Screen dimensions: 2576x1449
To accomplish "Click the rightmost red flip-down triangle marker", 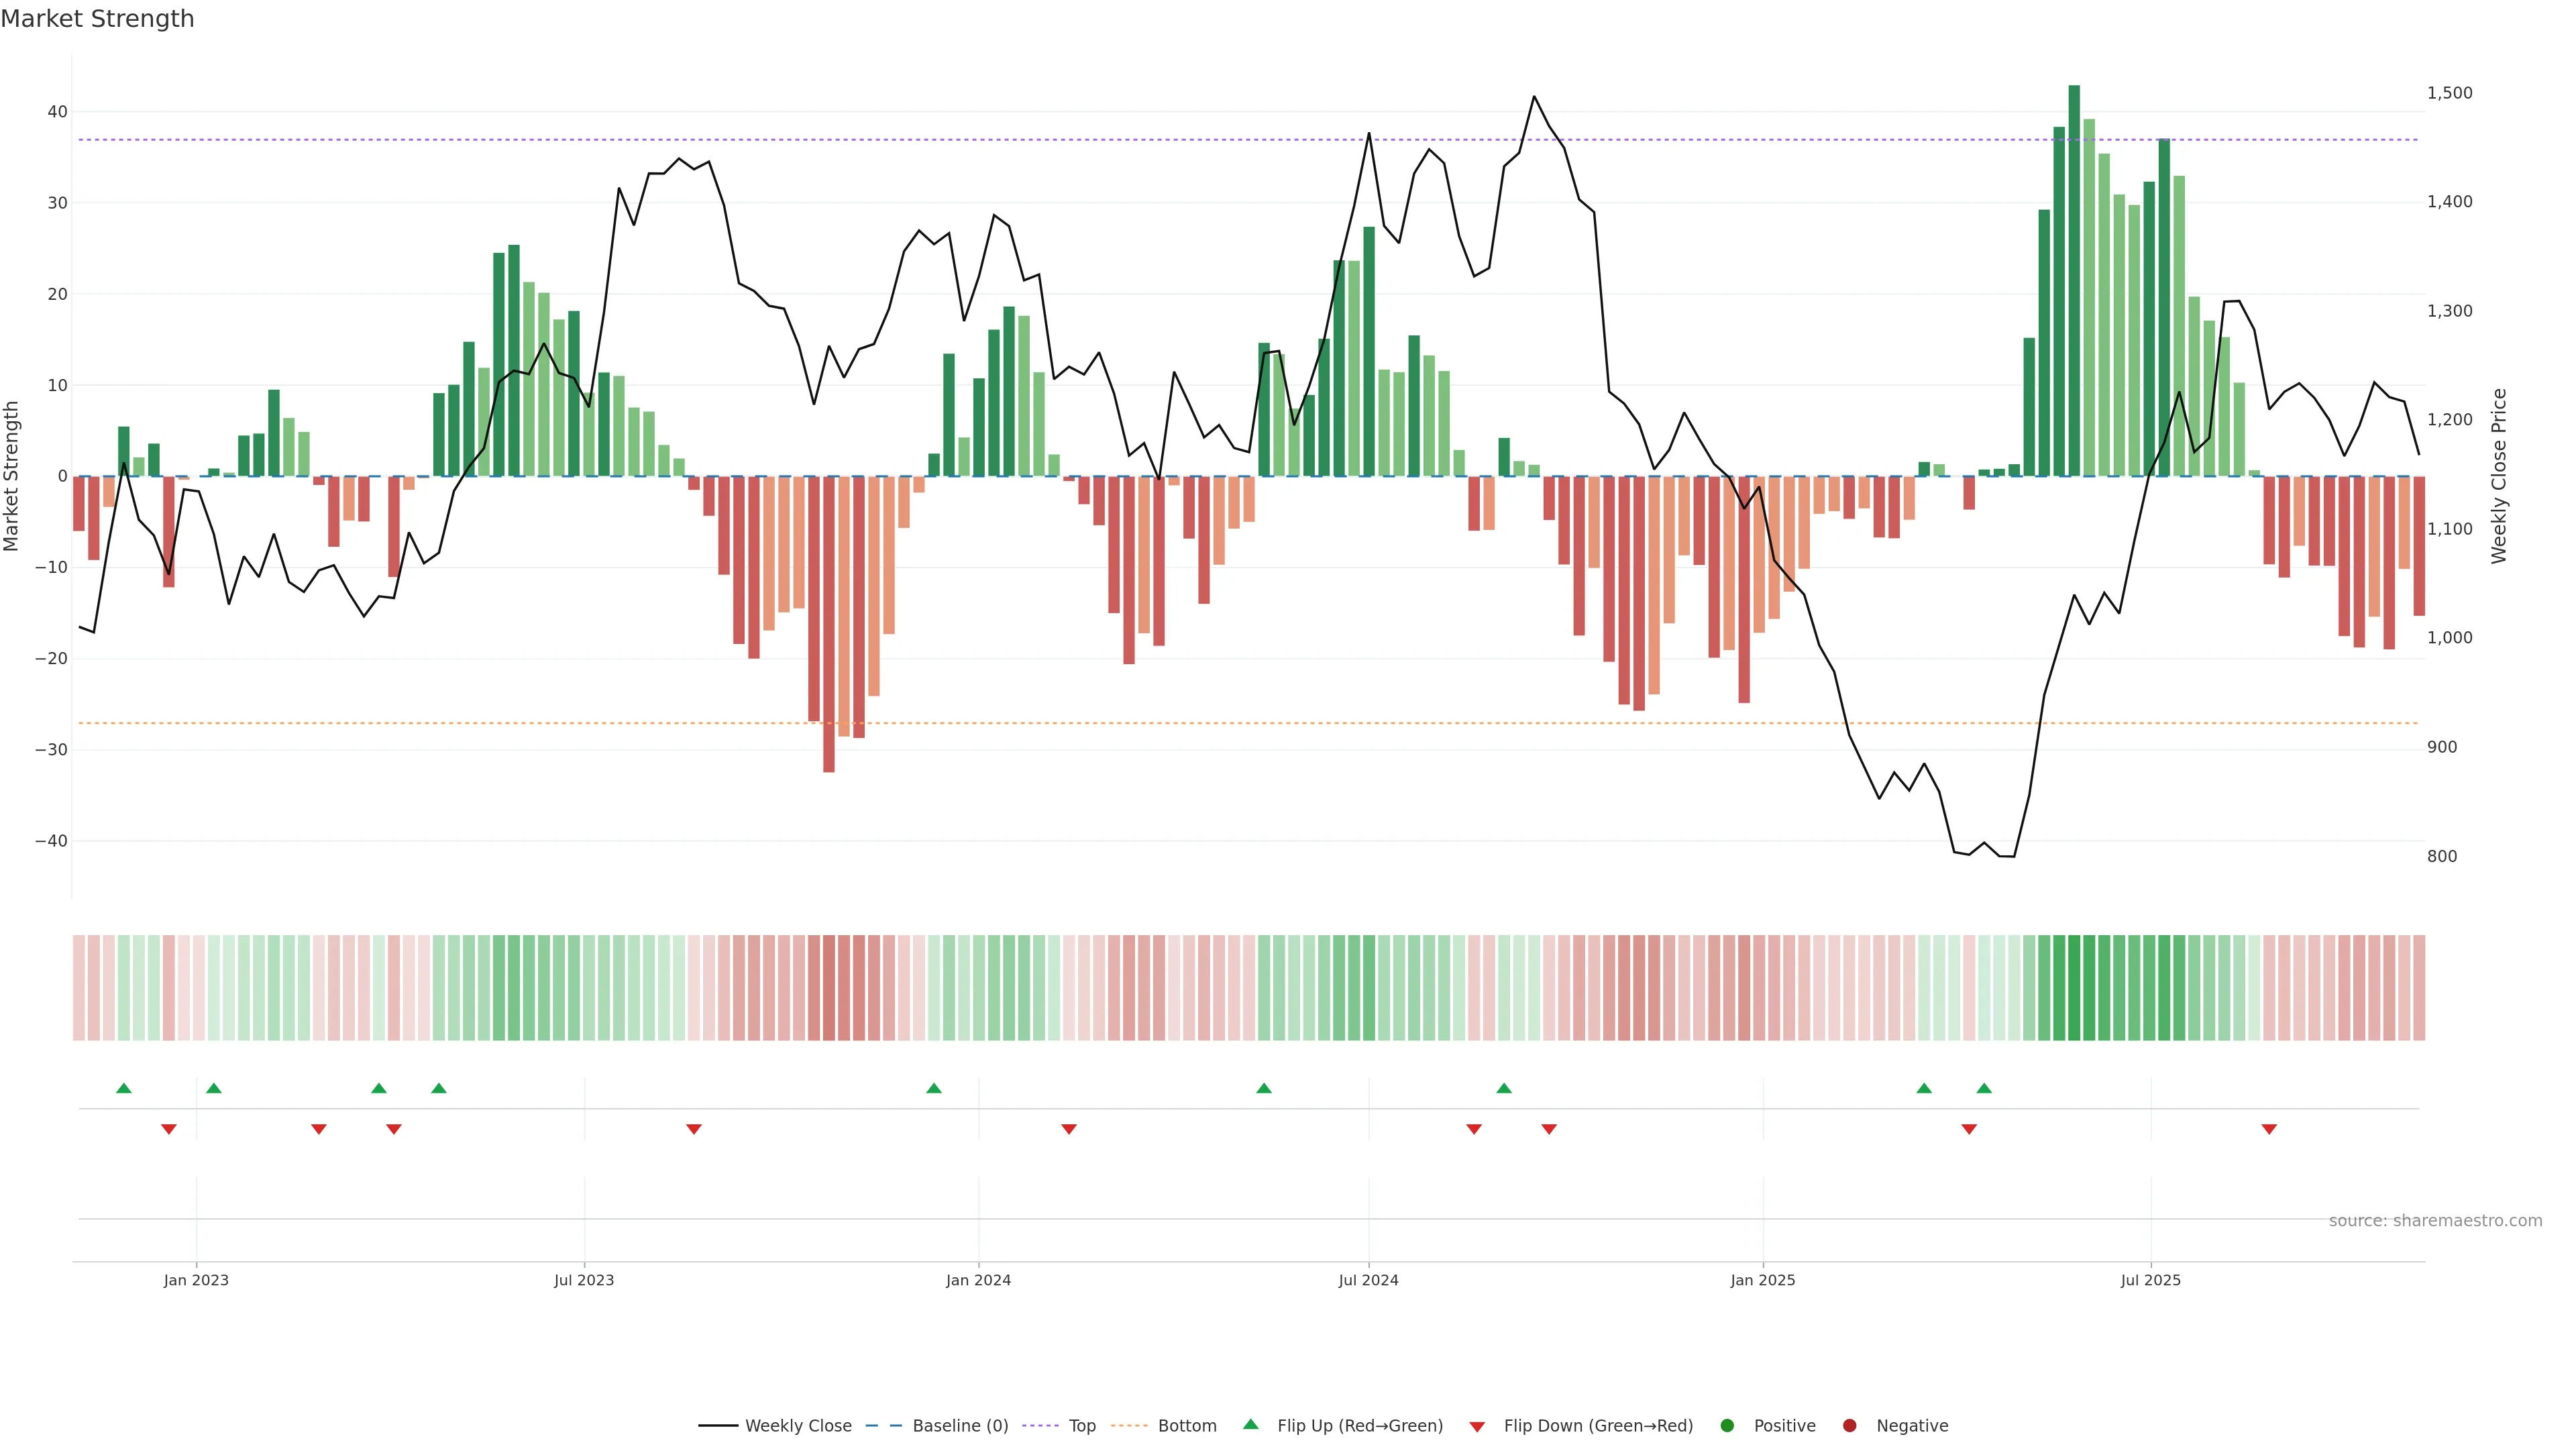I will [2269, 1129].
